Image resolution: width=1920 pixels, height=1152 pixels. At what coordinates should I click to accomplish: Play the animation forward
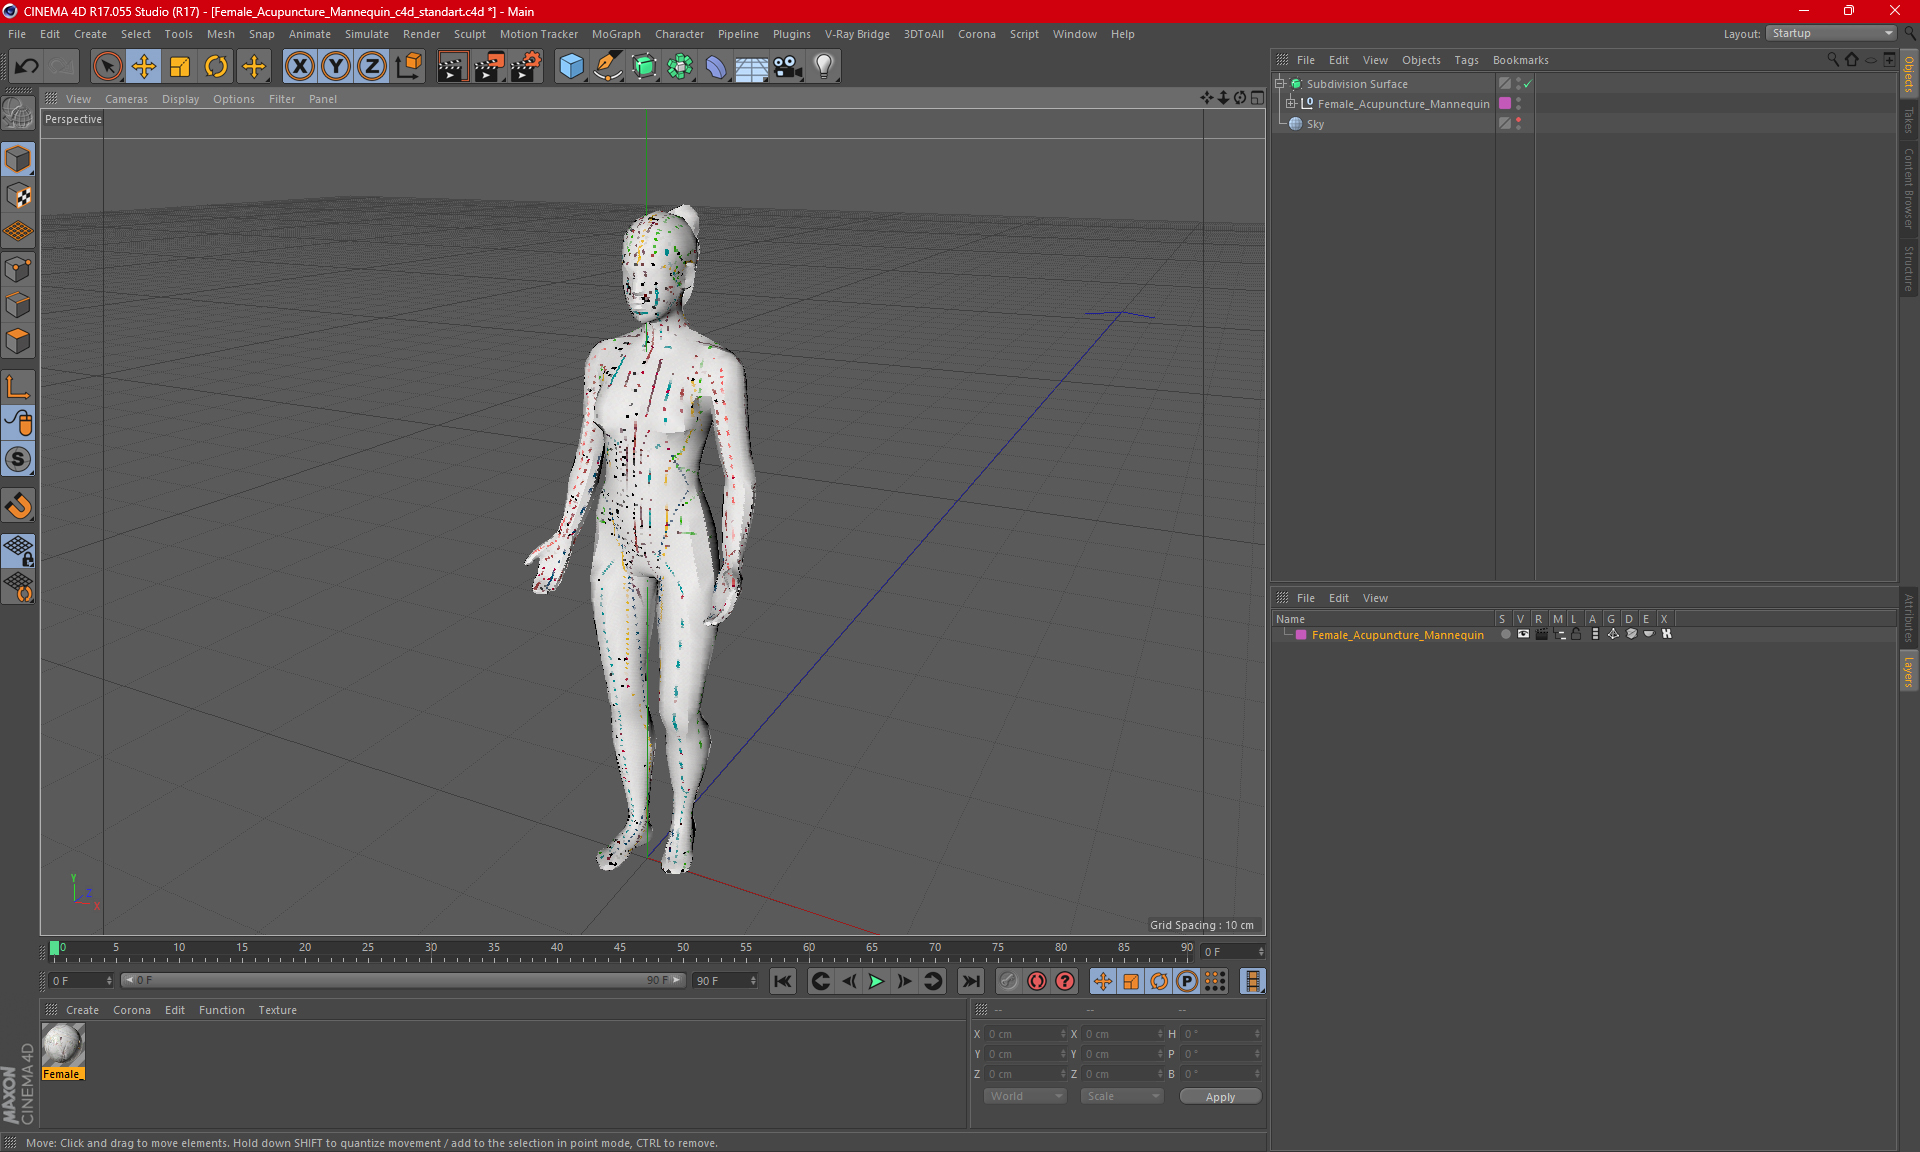pyautogui.click(x=876, y=981)
